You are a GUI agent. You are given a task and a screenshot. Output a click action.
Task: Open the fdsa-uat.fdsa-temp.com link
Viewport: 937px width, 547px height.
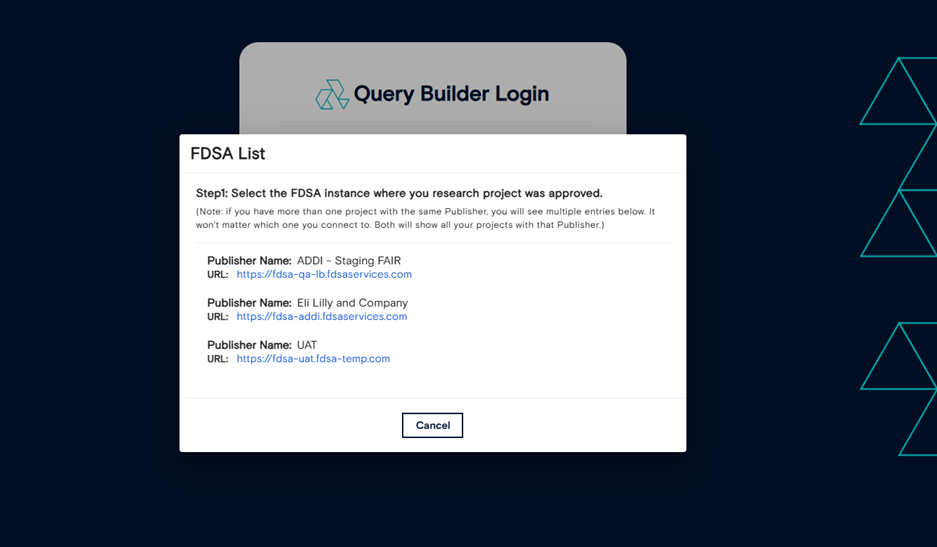pos(313,359)
